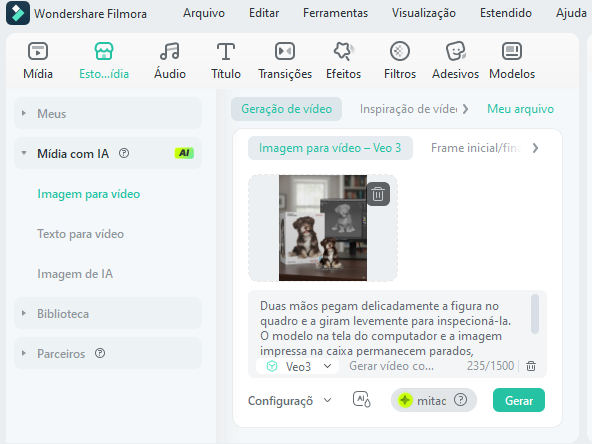Select the Esto...ídia stock media icon
The height and width of the screenshot is (444, 592).
point(104,51)
